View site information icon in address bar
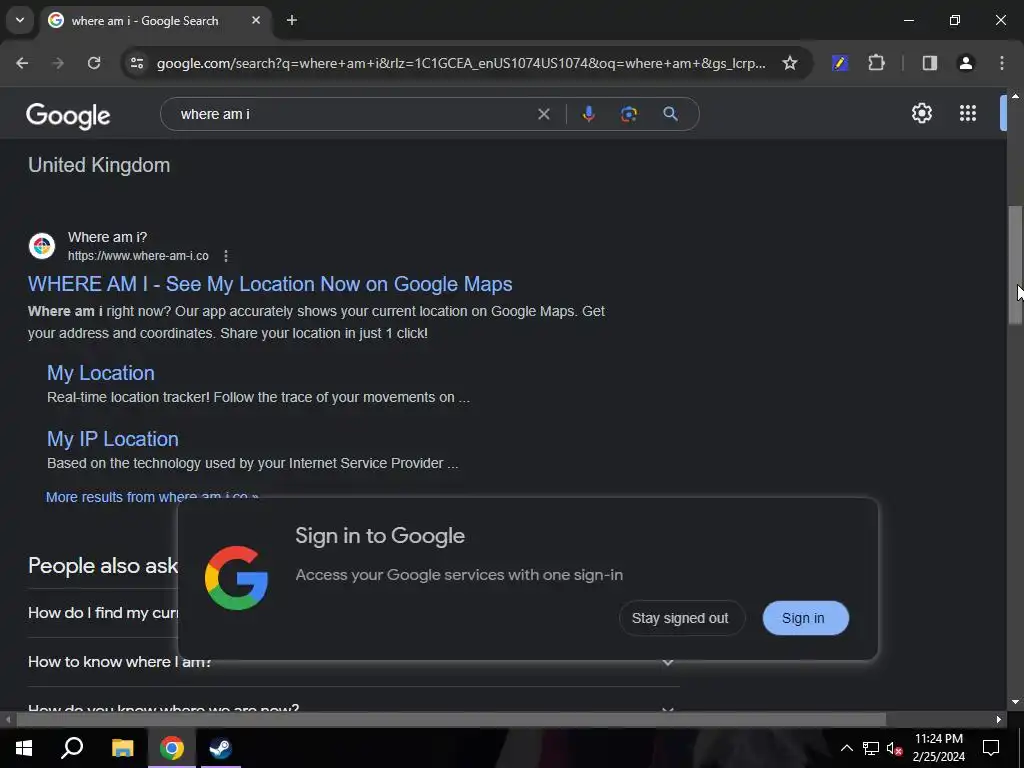The height and width of the screenshot is (768, 1024). (x=136, y=63)
